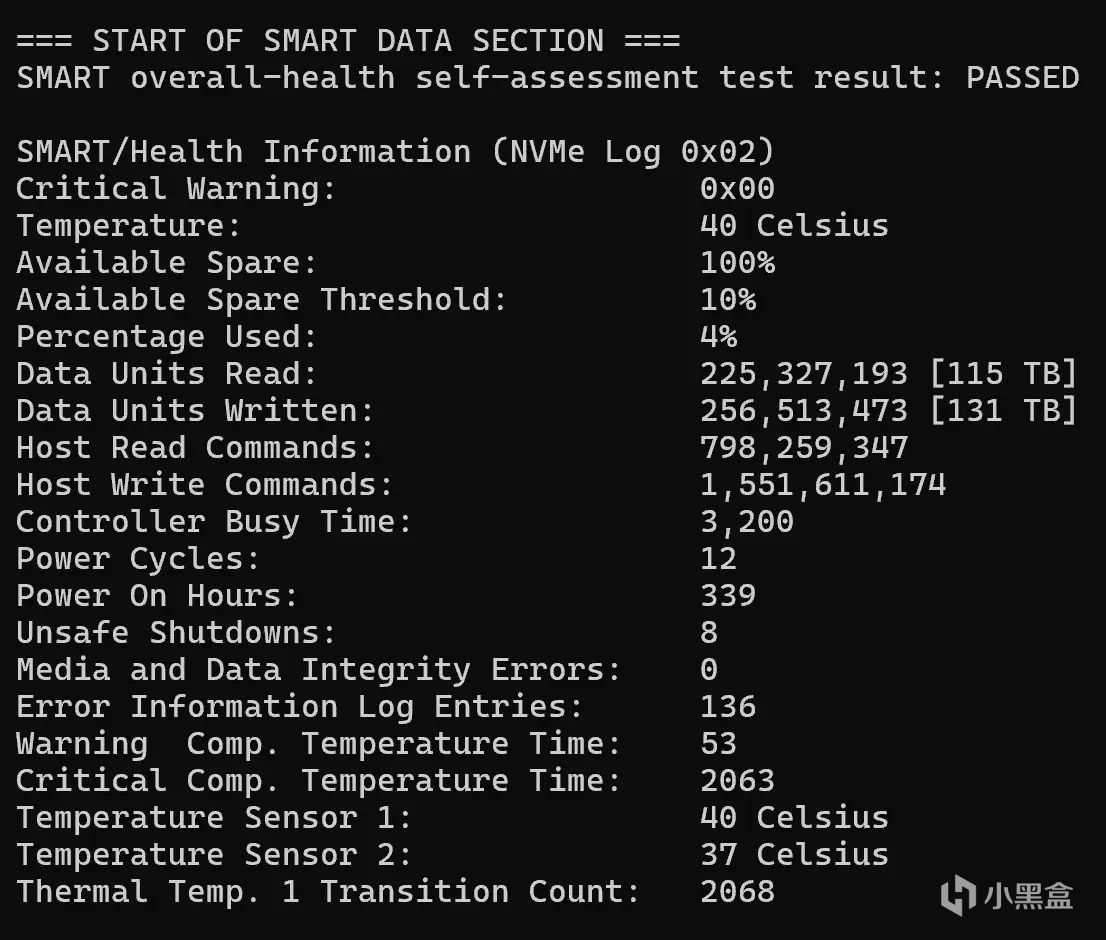Click the Data Units Read [115 TB] value
Viewport: 1106px width, 940px height.
pos(1003,374)
